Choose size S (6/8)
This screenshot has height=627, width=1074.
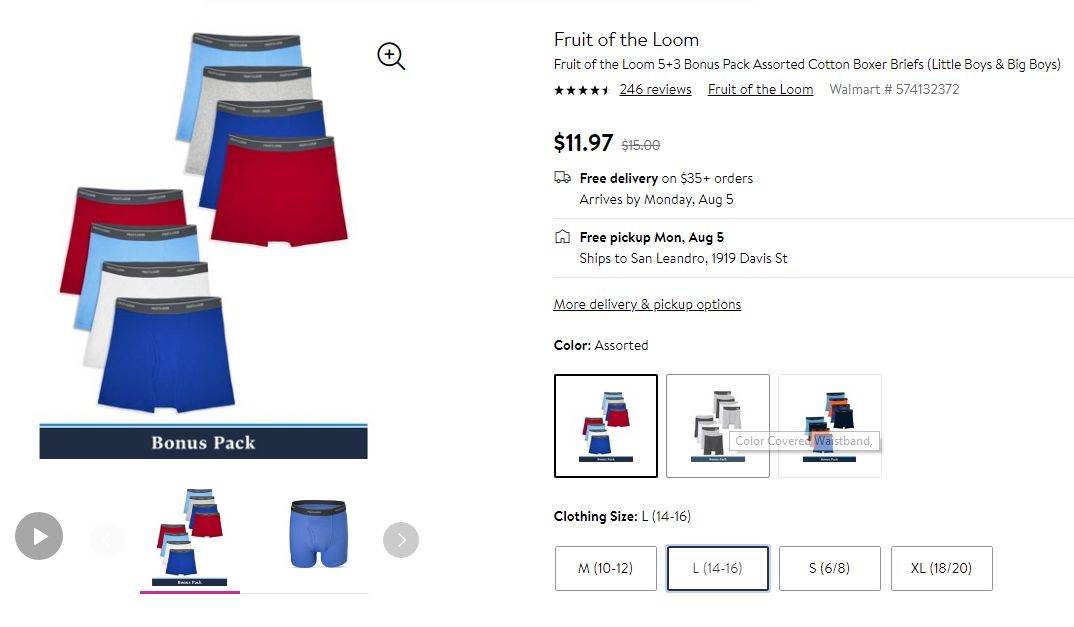(x=829, y=568)
